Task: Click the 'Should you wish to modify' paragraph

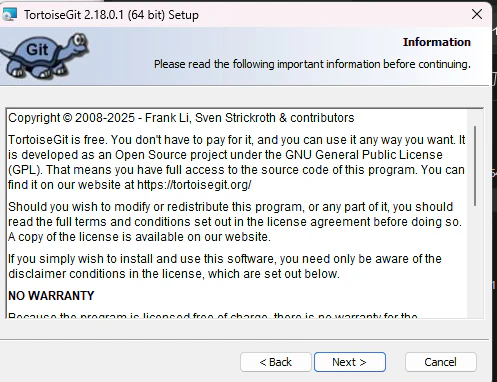Action: click(x=235, y=222)
